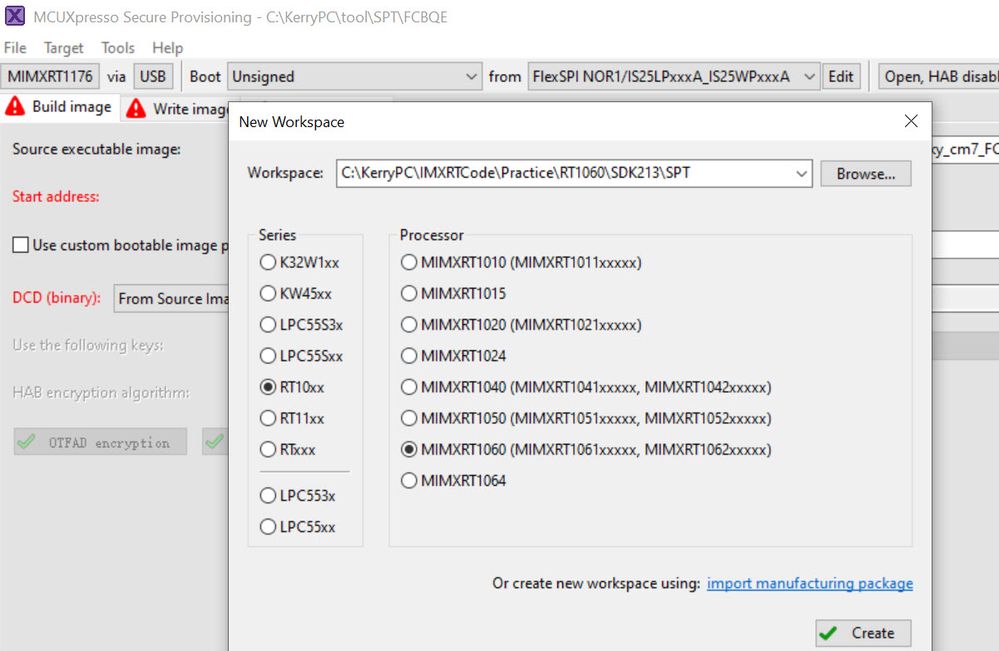Open the Target menu

click(64, 48)
